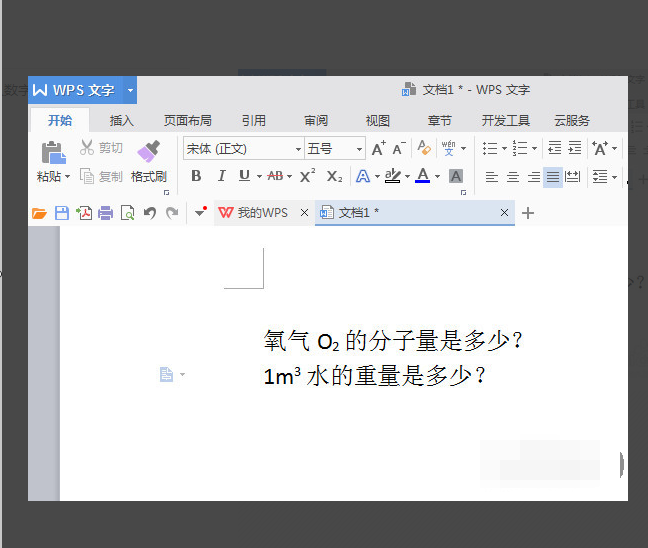The height and width of the screenshot is (548, 648).
Task: Click the Print icon in quick toolbar
Action: click(105, 213)
